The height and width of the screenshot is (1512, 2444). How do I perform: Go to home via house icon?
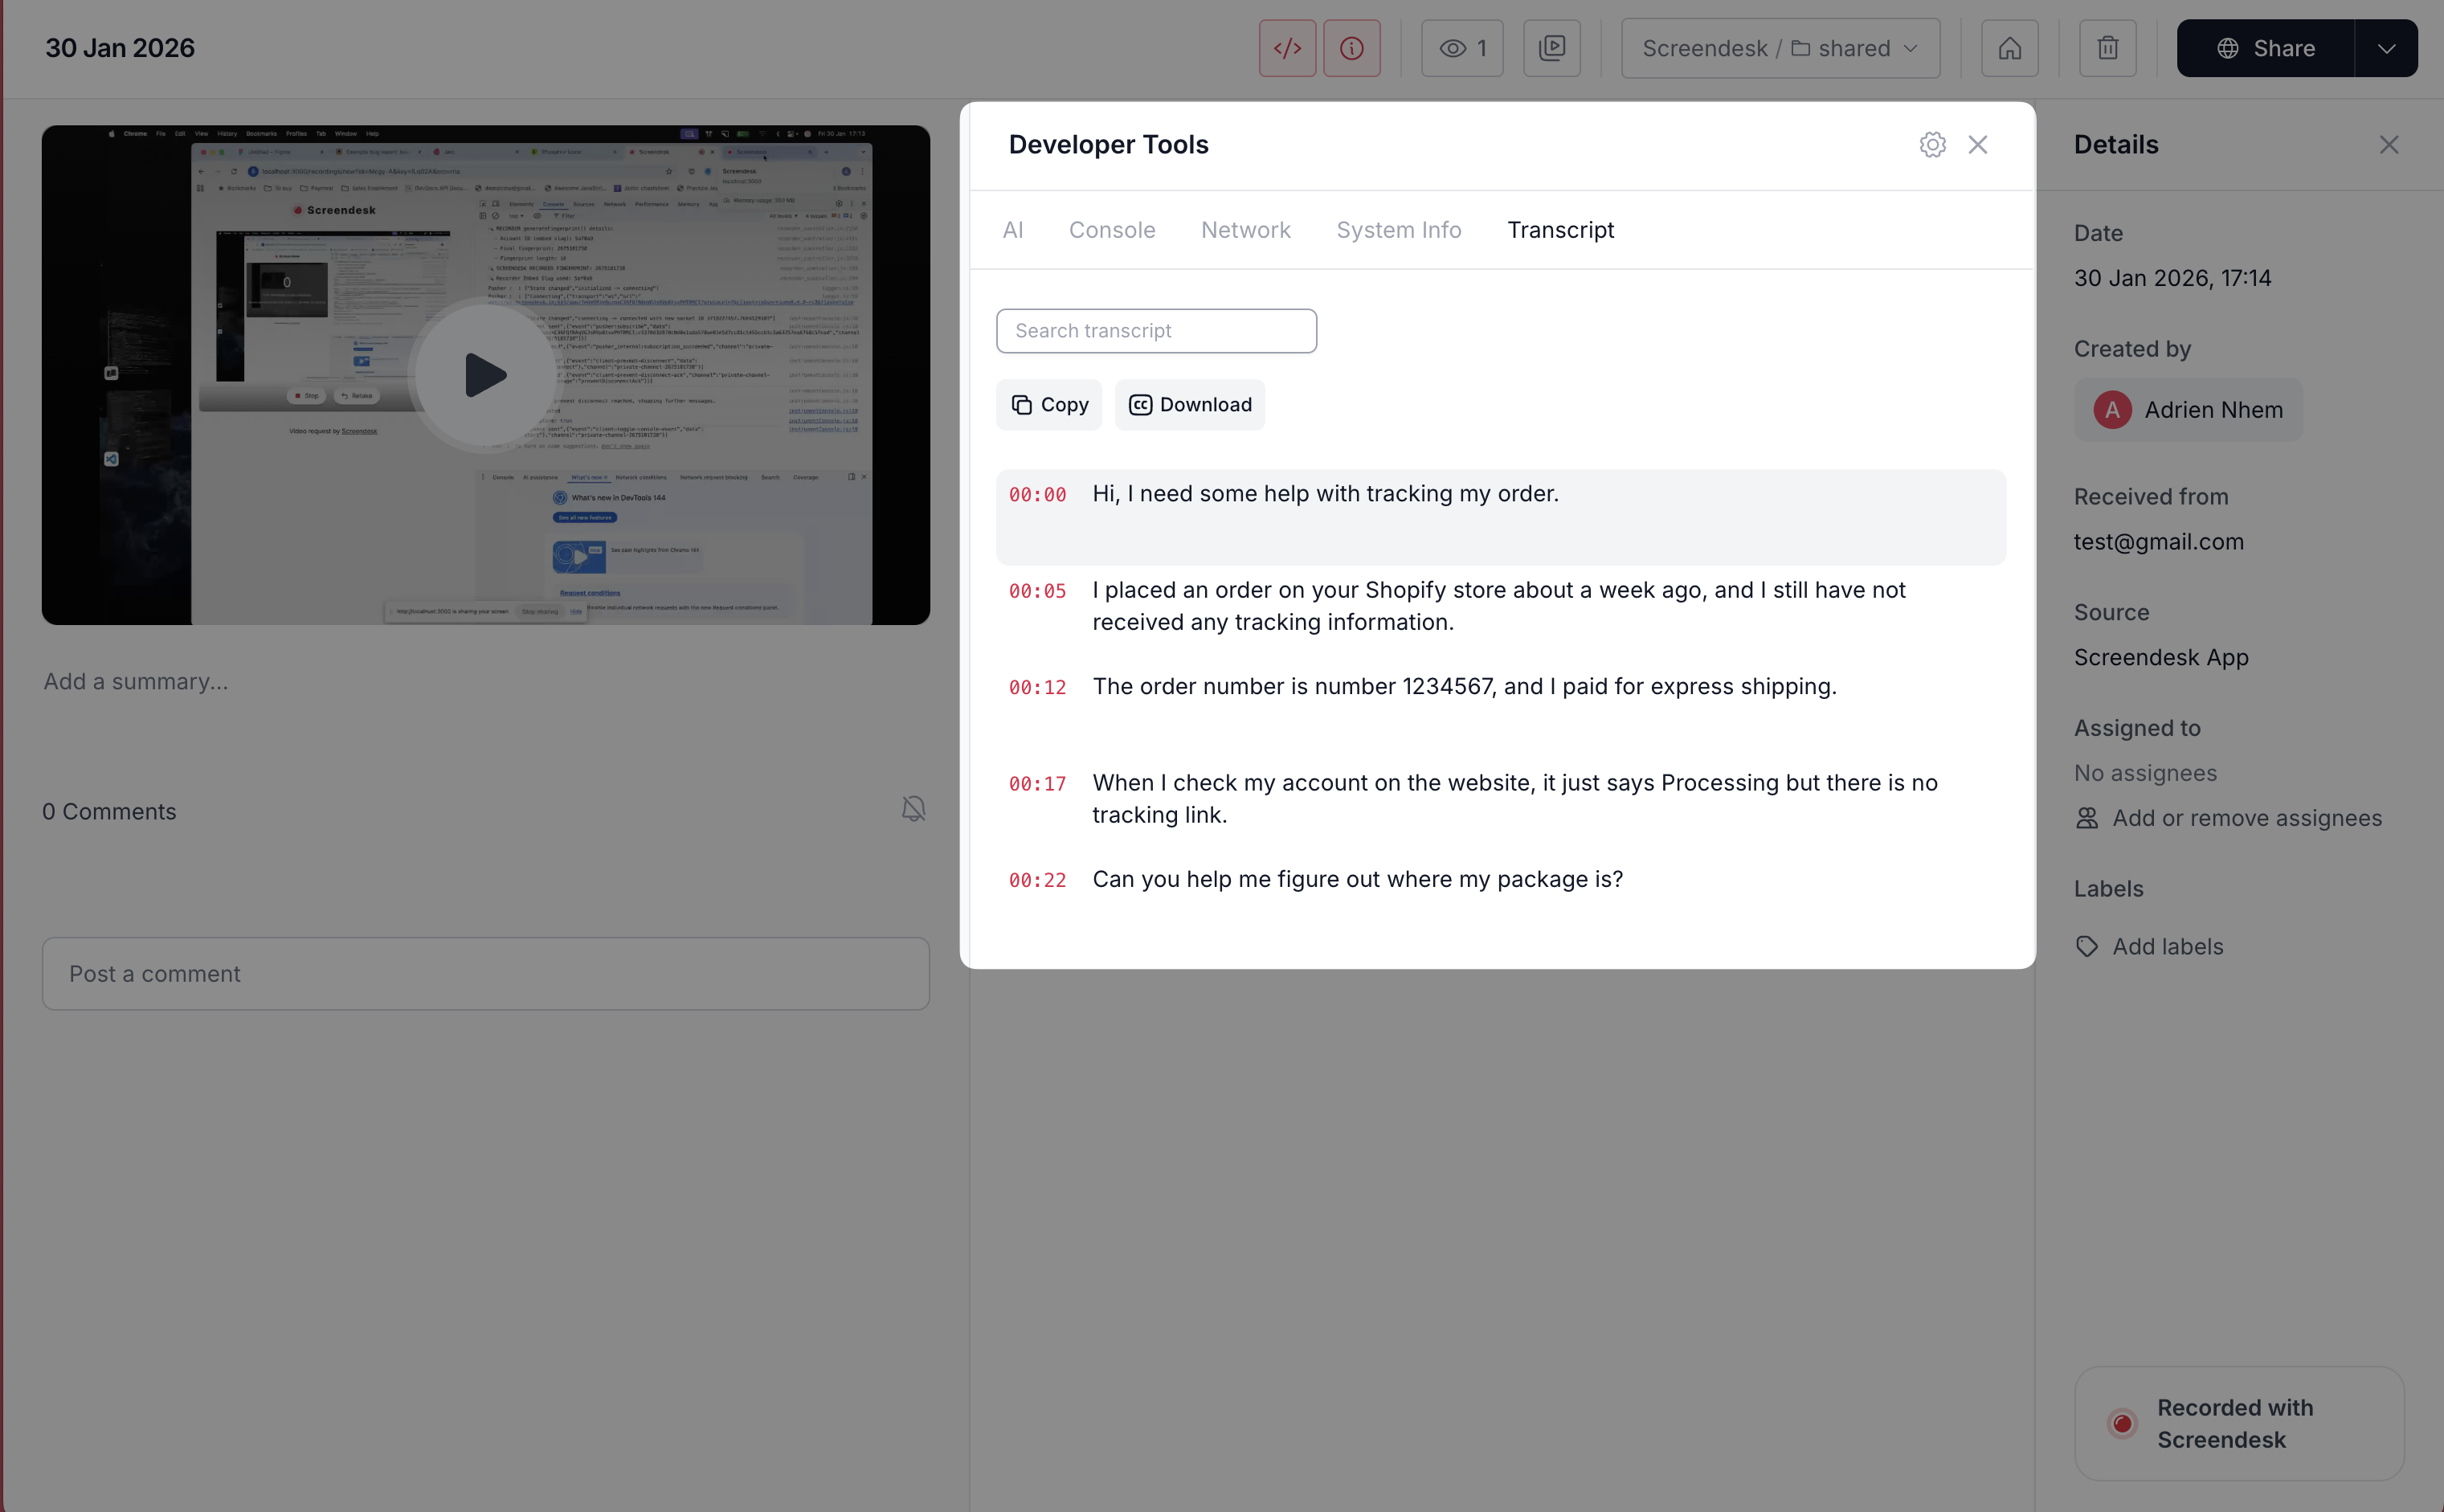(2009, 48)
